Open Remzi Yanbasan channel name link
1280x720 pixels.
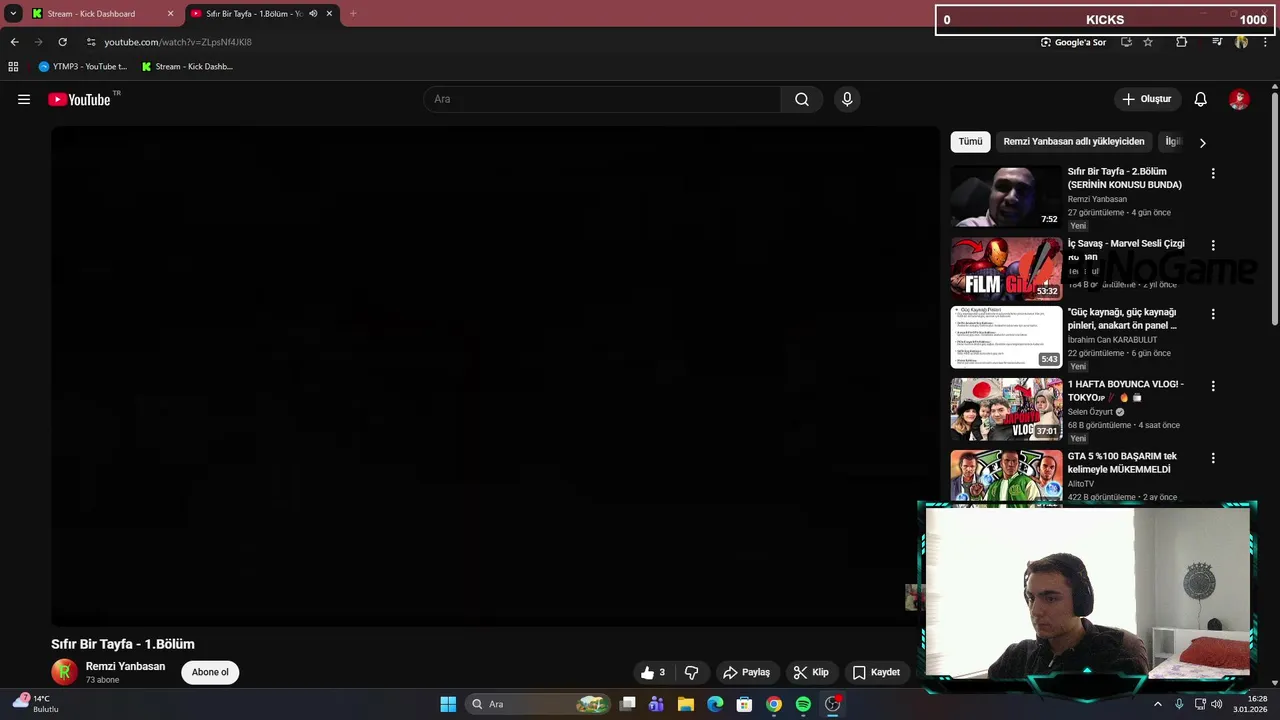tap(125, 666)
